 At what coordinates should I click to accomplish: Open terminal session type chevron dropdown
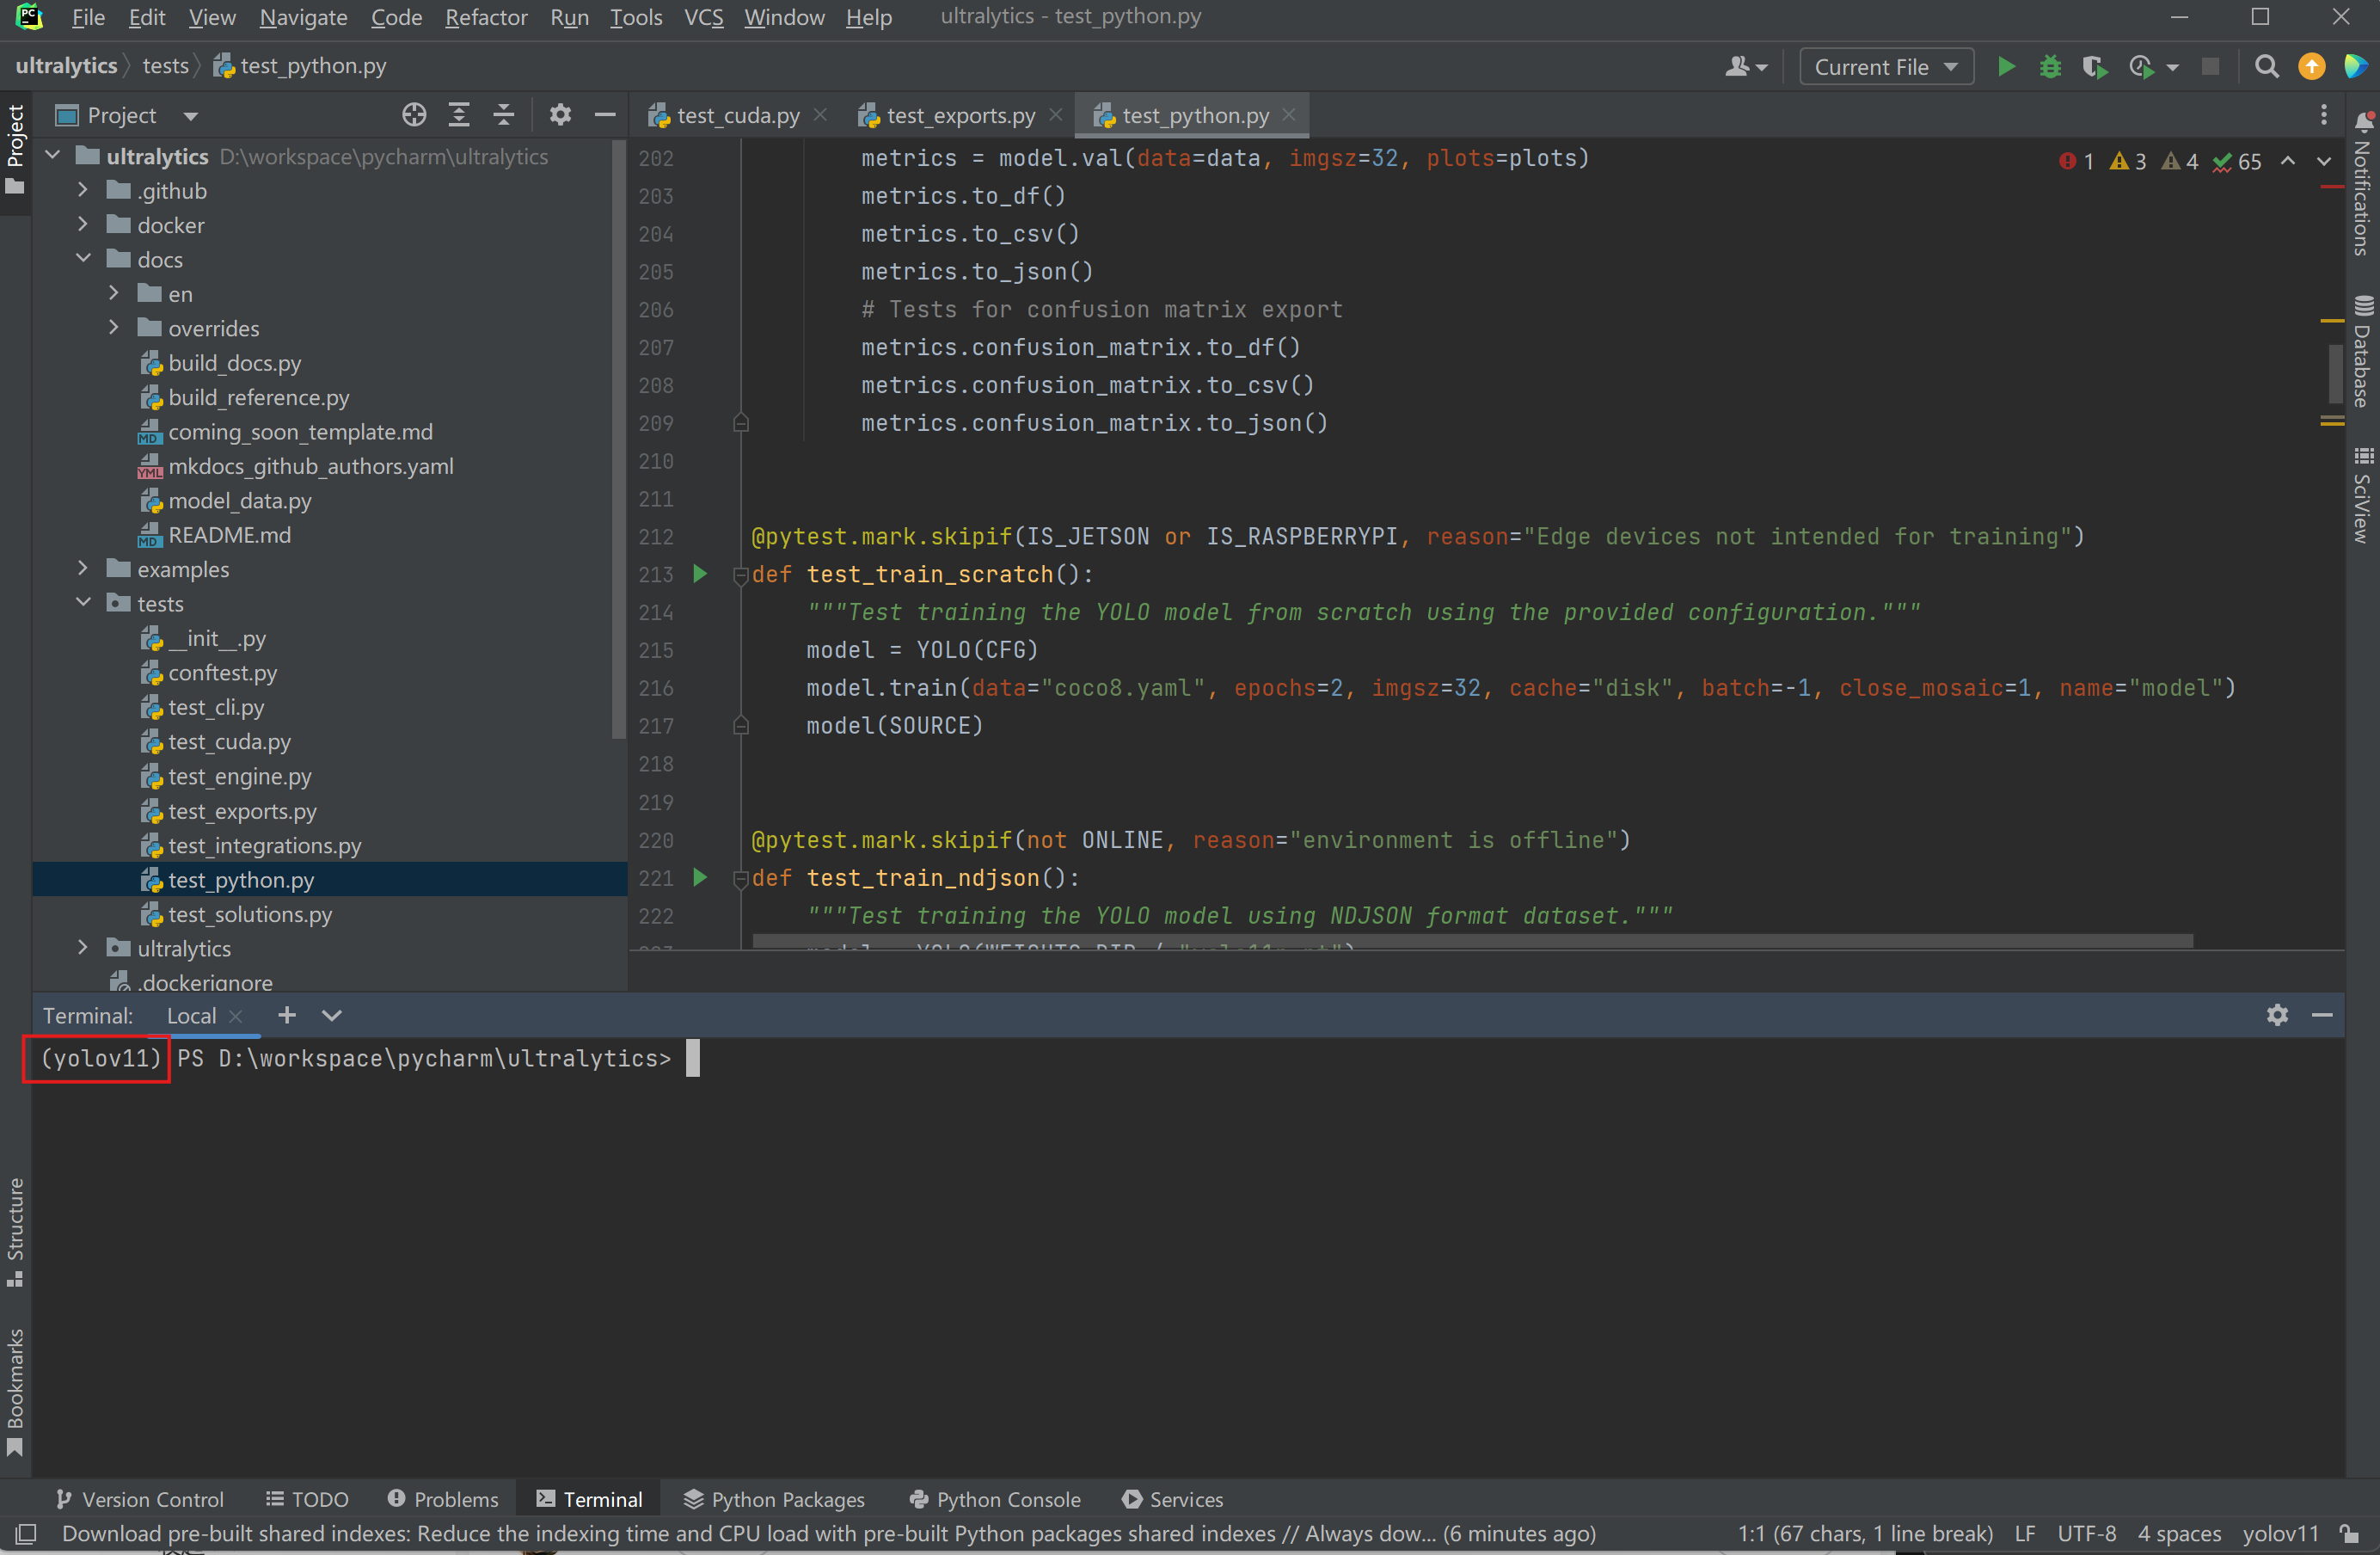(x=332, y=1015)
